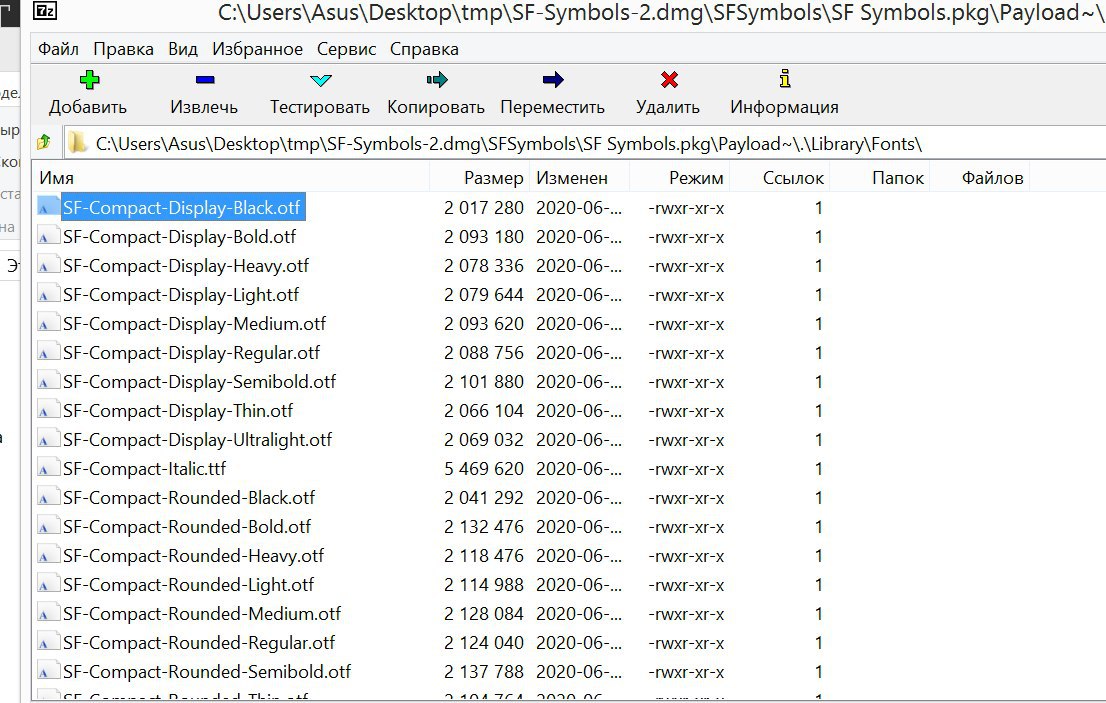Screen dimensions: 1106x703
Task: Select SF-Compact-Display-Heavy.otf file
Action: pyautogui.click(x=186, y=266)
